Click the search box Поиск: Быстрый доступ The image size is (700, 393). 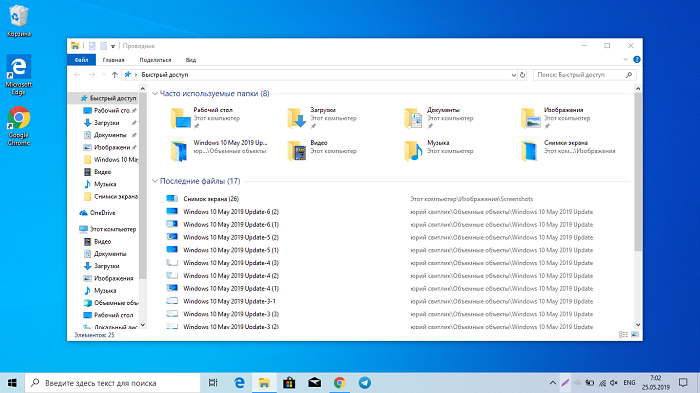tap(584, 75)
